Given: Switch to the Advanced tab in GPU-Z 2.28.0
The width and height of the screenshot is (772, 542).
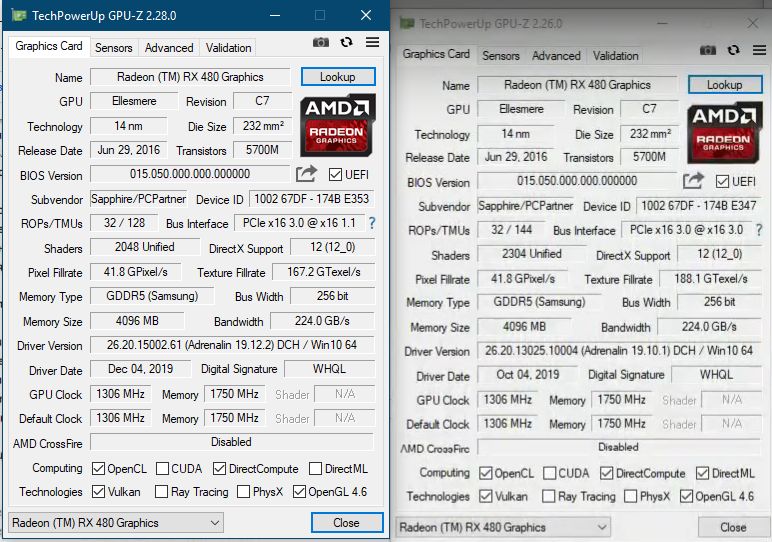Looking at the screenshot, I should [x=169, y=48].
